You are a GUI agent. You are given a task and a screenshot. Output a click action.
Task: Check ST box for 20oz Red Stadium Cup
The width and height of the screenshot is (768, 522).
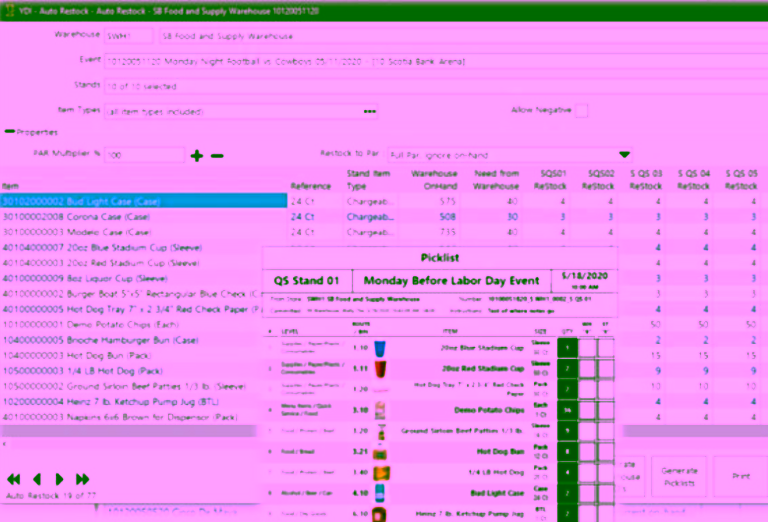coord(605,369)
